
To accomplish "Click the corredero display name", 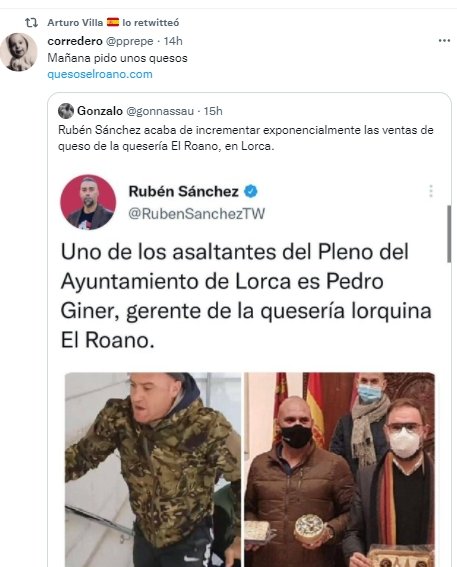I will tap(75, 41).
